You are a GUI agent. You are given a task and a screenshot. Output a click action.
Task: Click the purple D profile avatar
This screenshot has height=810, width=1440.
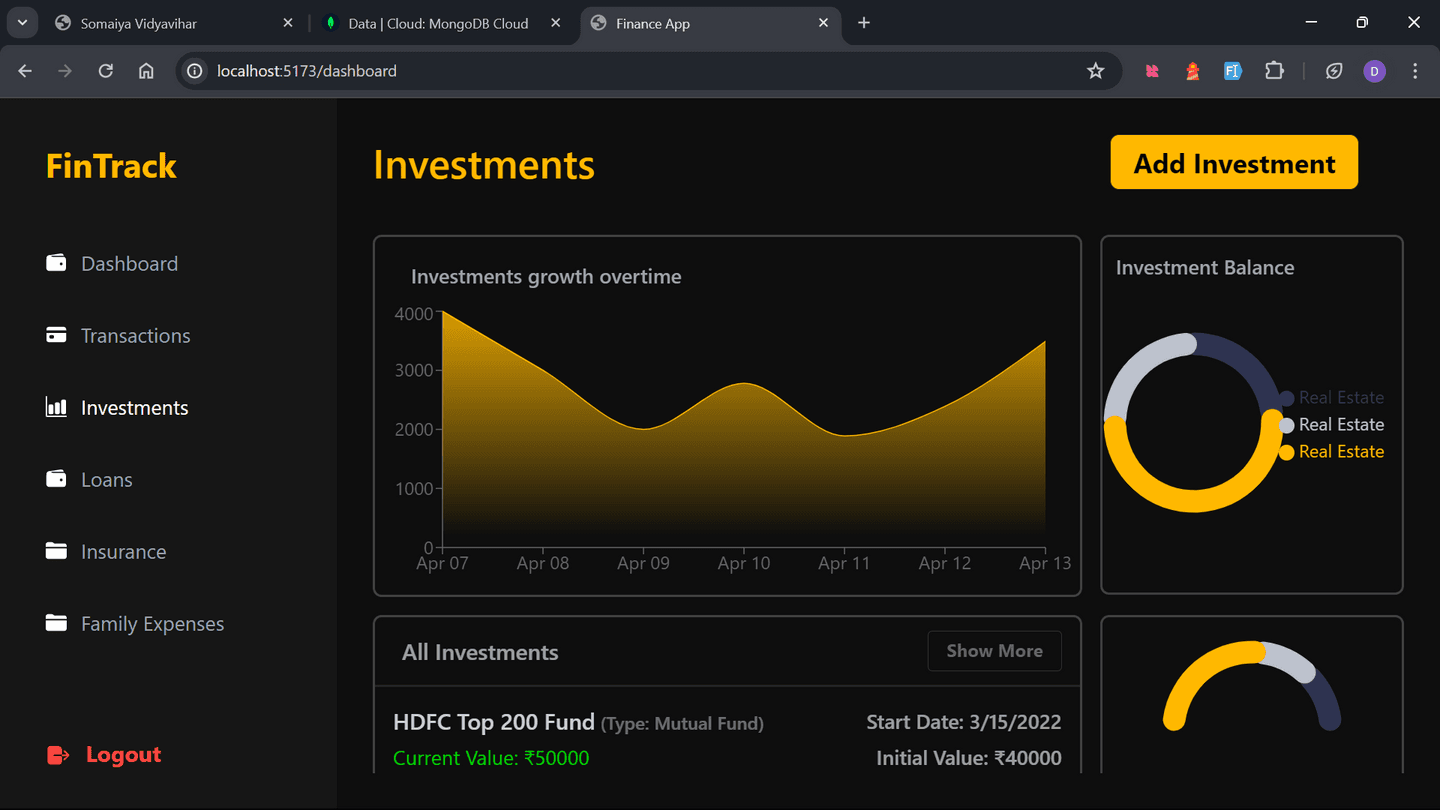(x=1375, y=71)
